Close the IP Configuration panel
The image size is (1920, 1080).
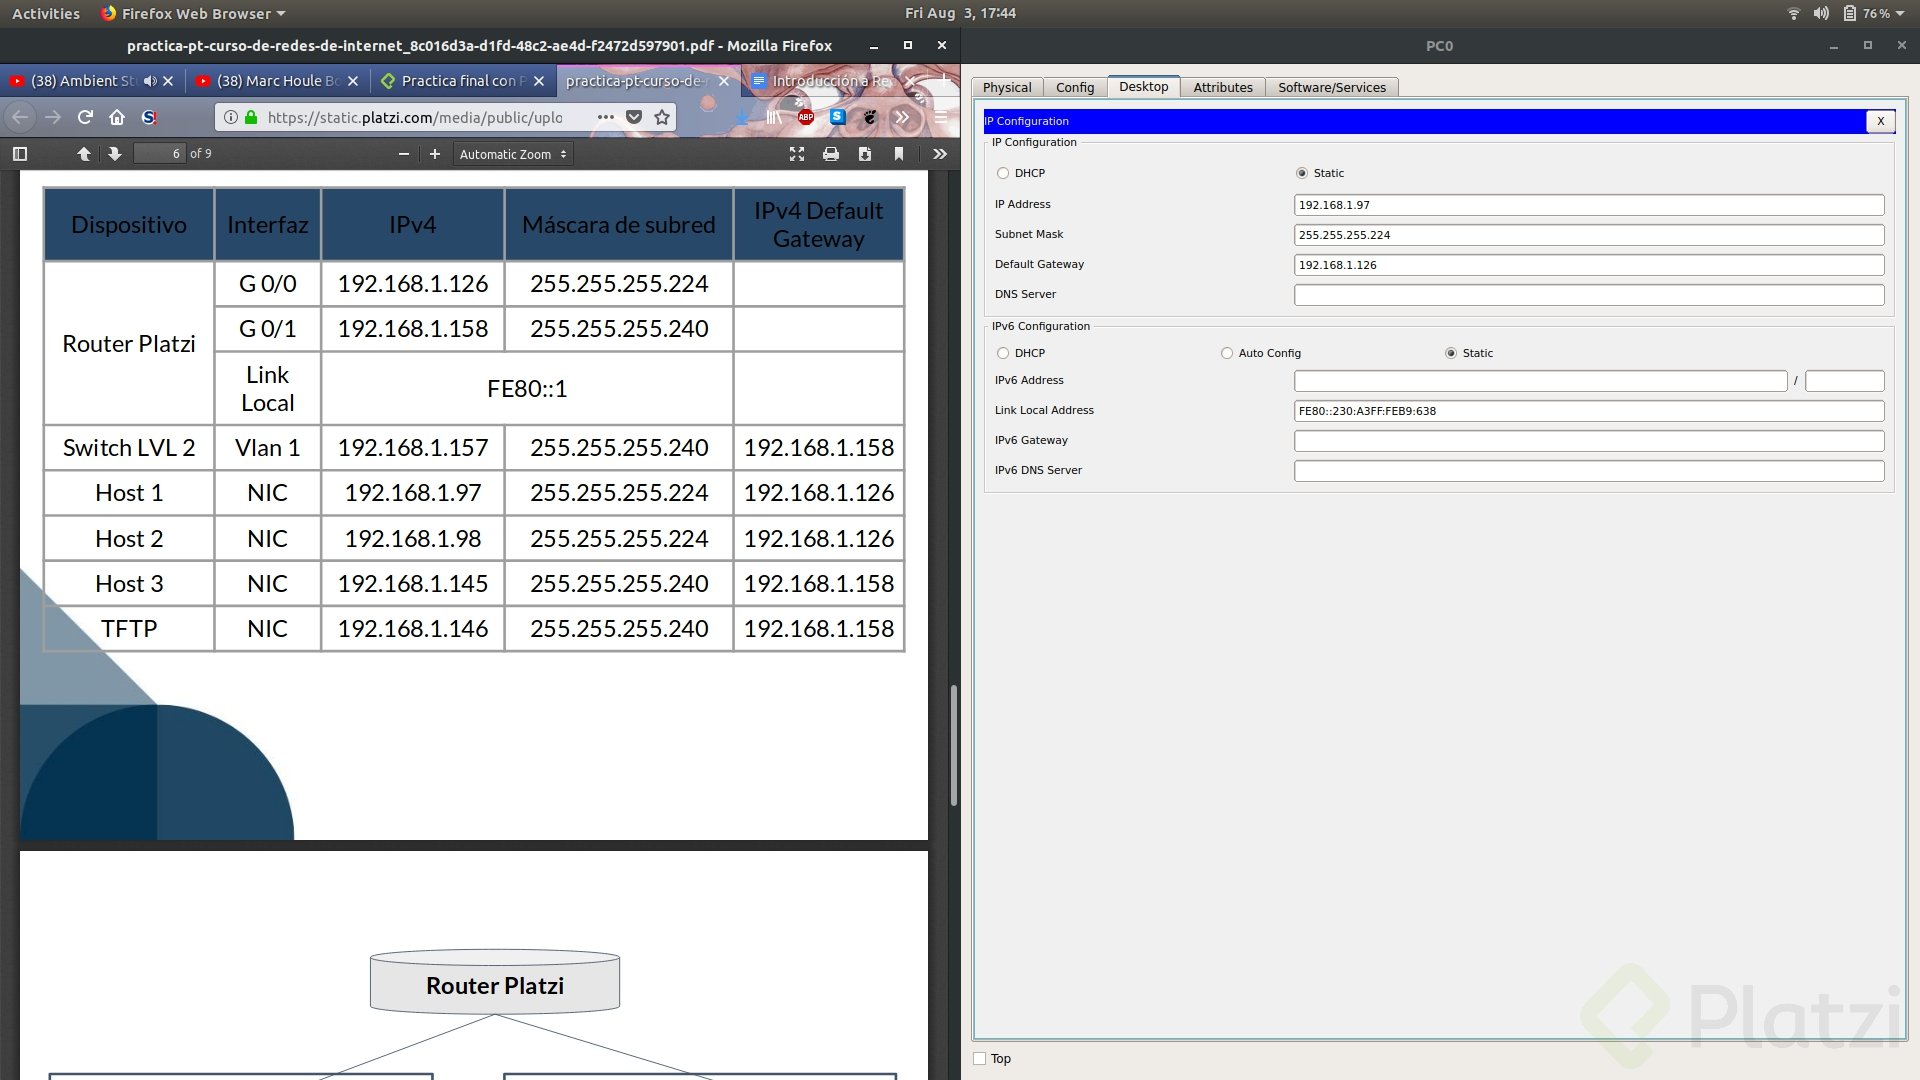point(1880,121)
